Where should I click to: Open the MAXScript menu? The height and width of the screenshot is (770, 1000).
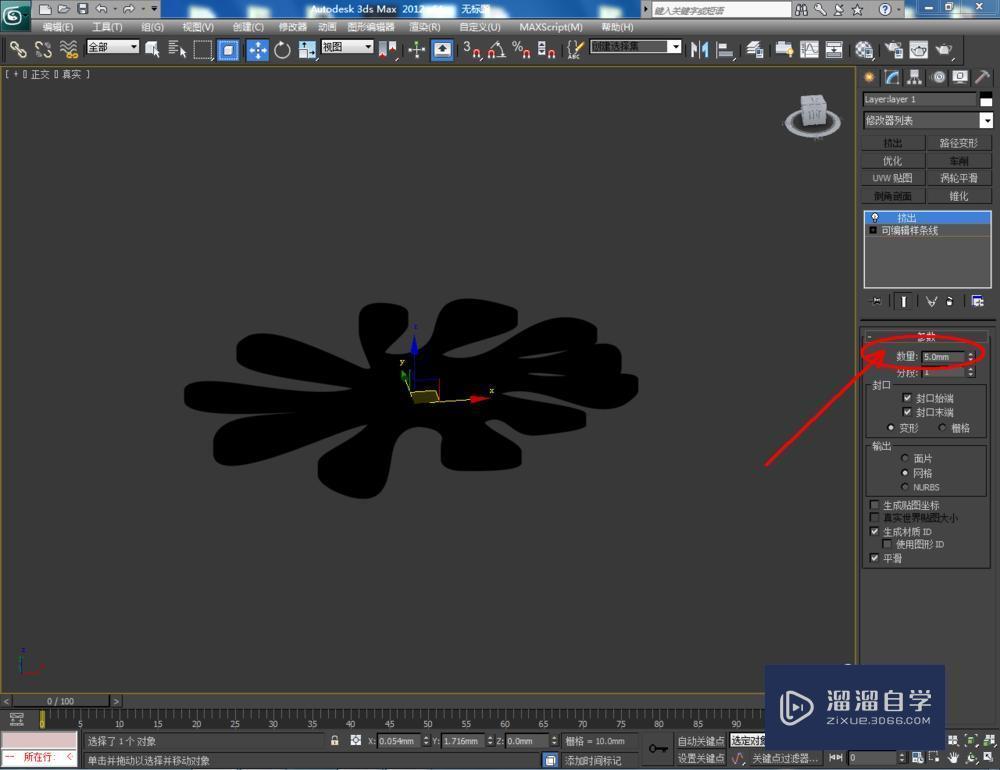549,27
